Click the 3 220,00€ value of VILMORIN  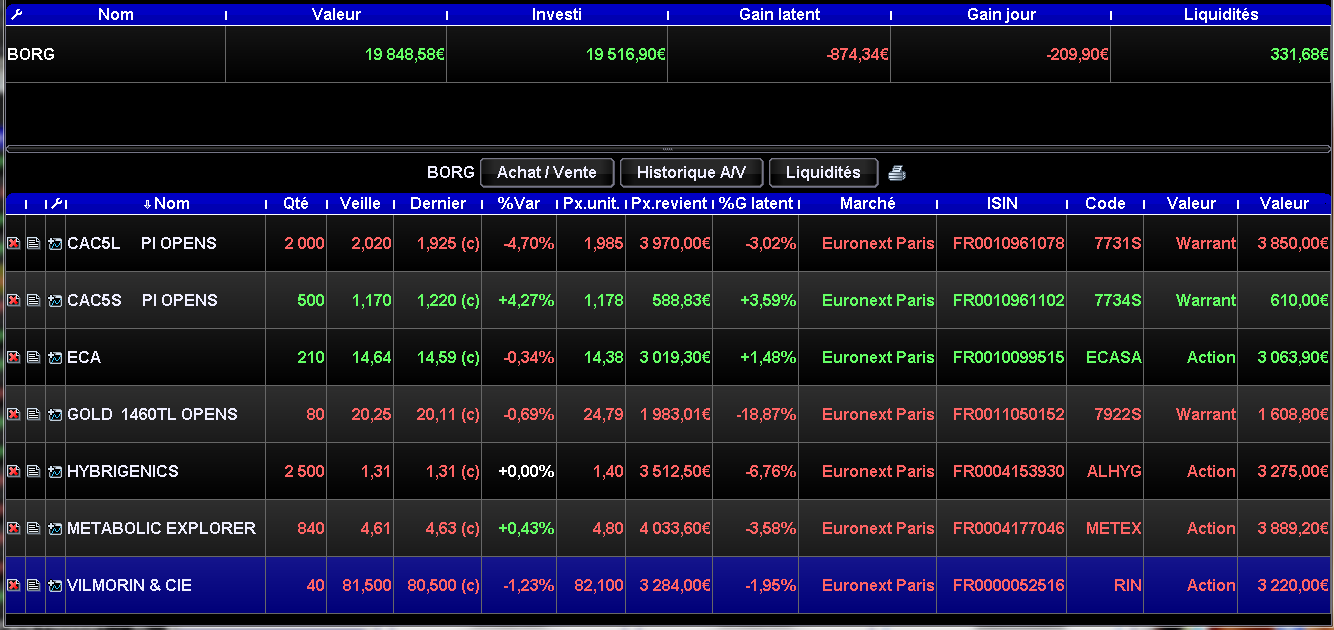click(x=1293, y=585)
